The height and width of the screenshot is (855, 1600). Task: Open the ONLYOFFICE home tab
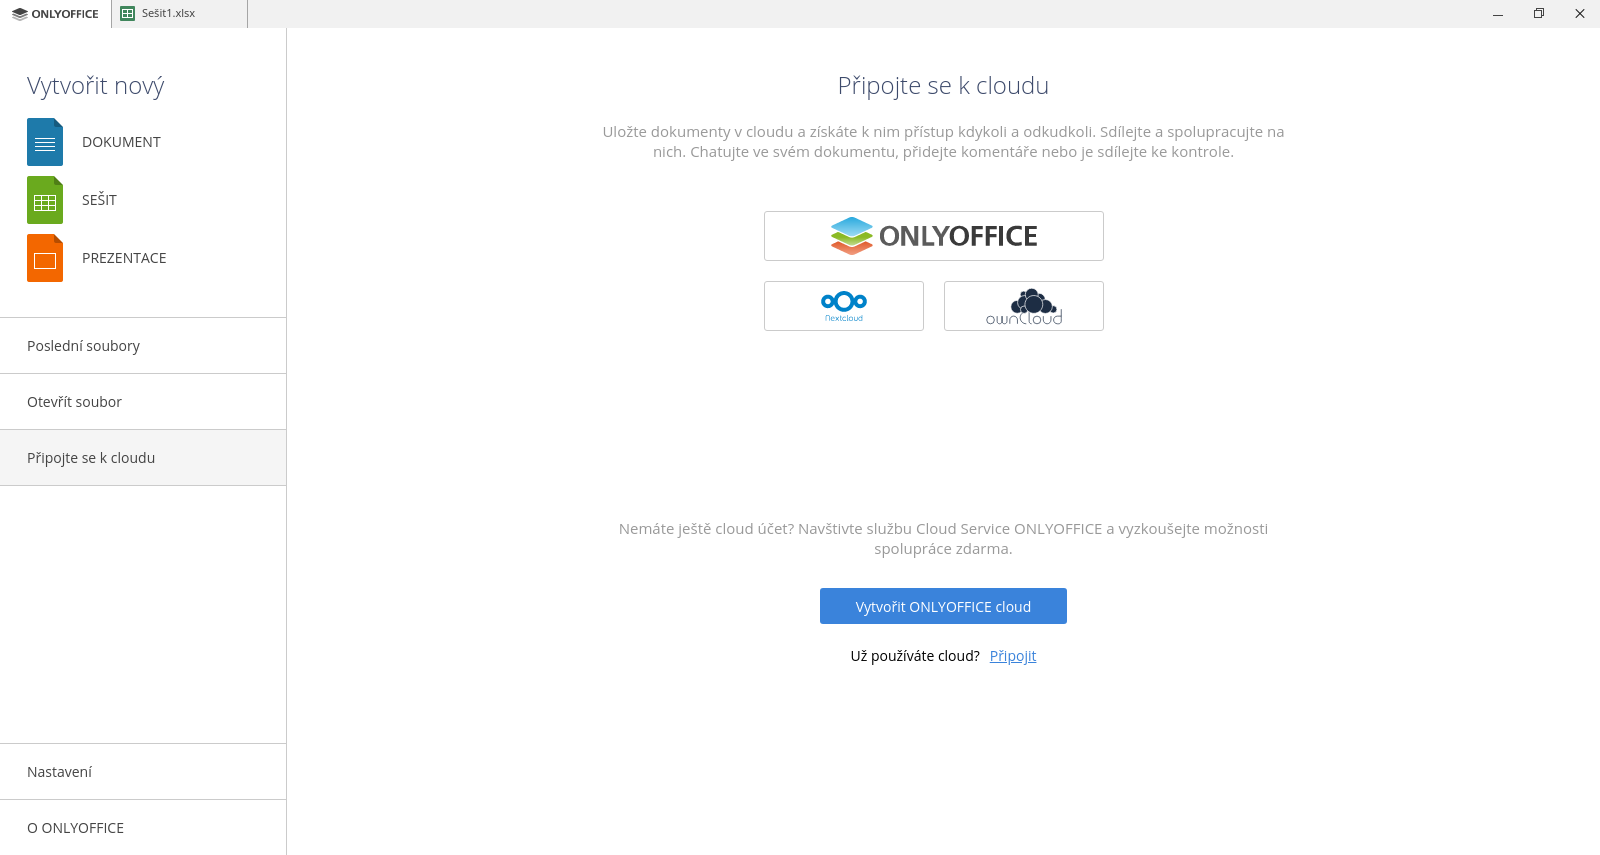tap(55, 14)
